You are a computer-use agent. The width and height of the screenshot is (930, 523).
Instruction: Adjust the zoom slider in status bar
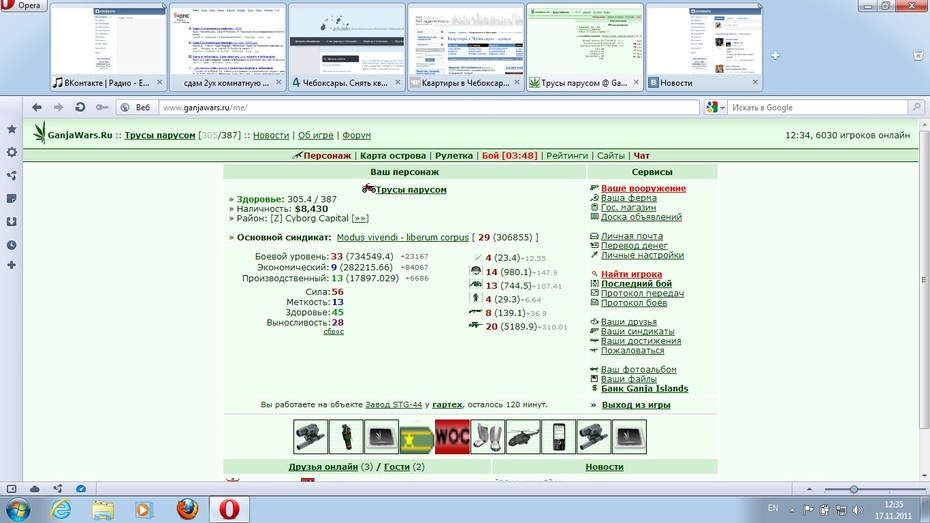853,489
